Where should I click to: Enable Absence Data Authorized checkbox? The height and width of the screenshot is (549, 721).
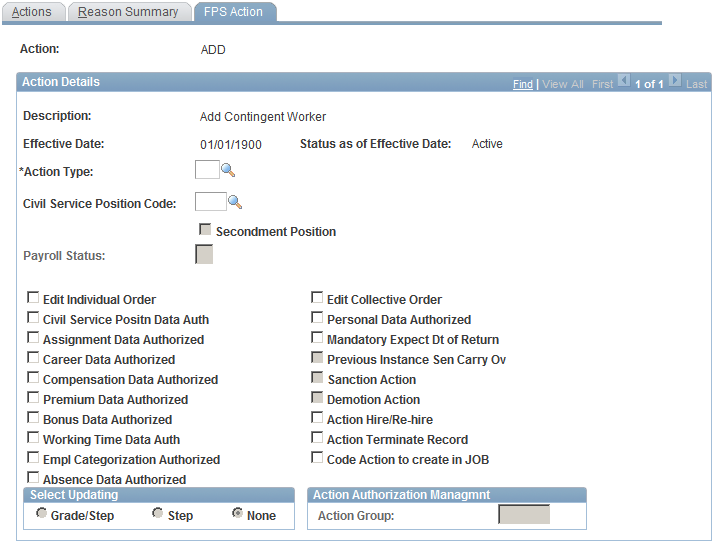[33, 477]
